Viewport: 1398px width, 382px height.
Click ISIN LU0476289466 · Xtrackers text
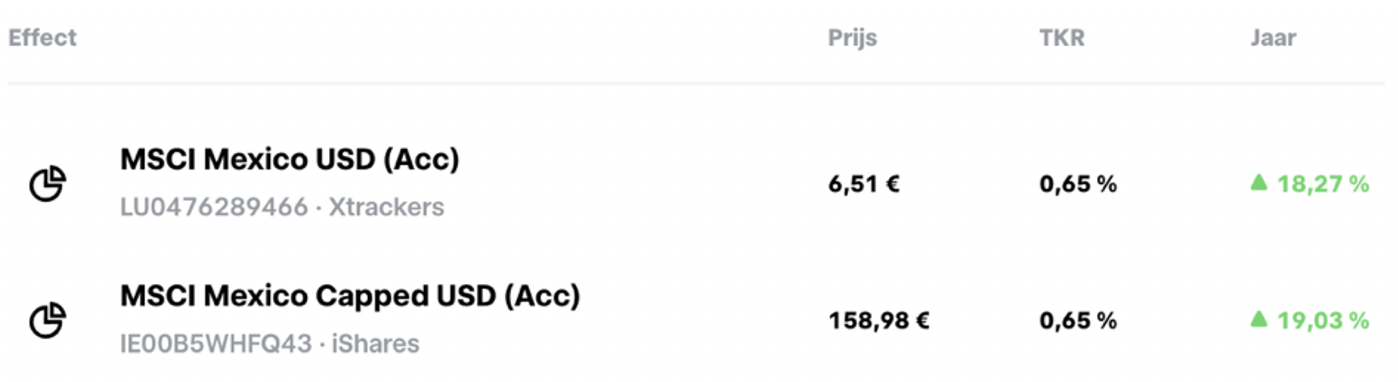pos(282,208)
